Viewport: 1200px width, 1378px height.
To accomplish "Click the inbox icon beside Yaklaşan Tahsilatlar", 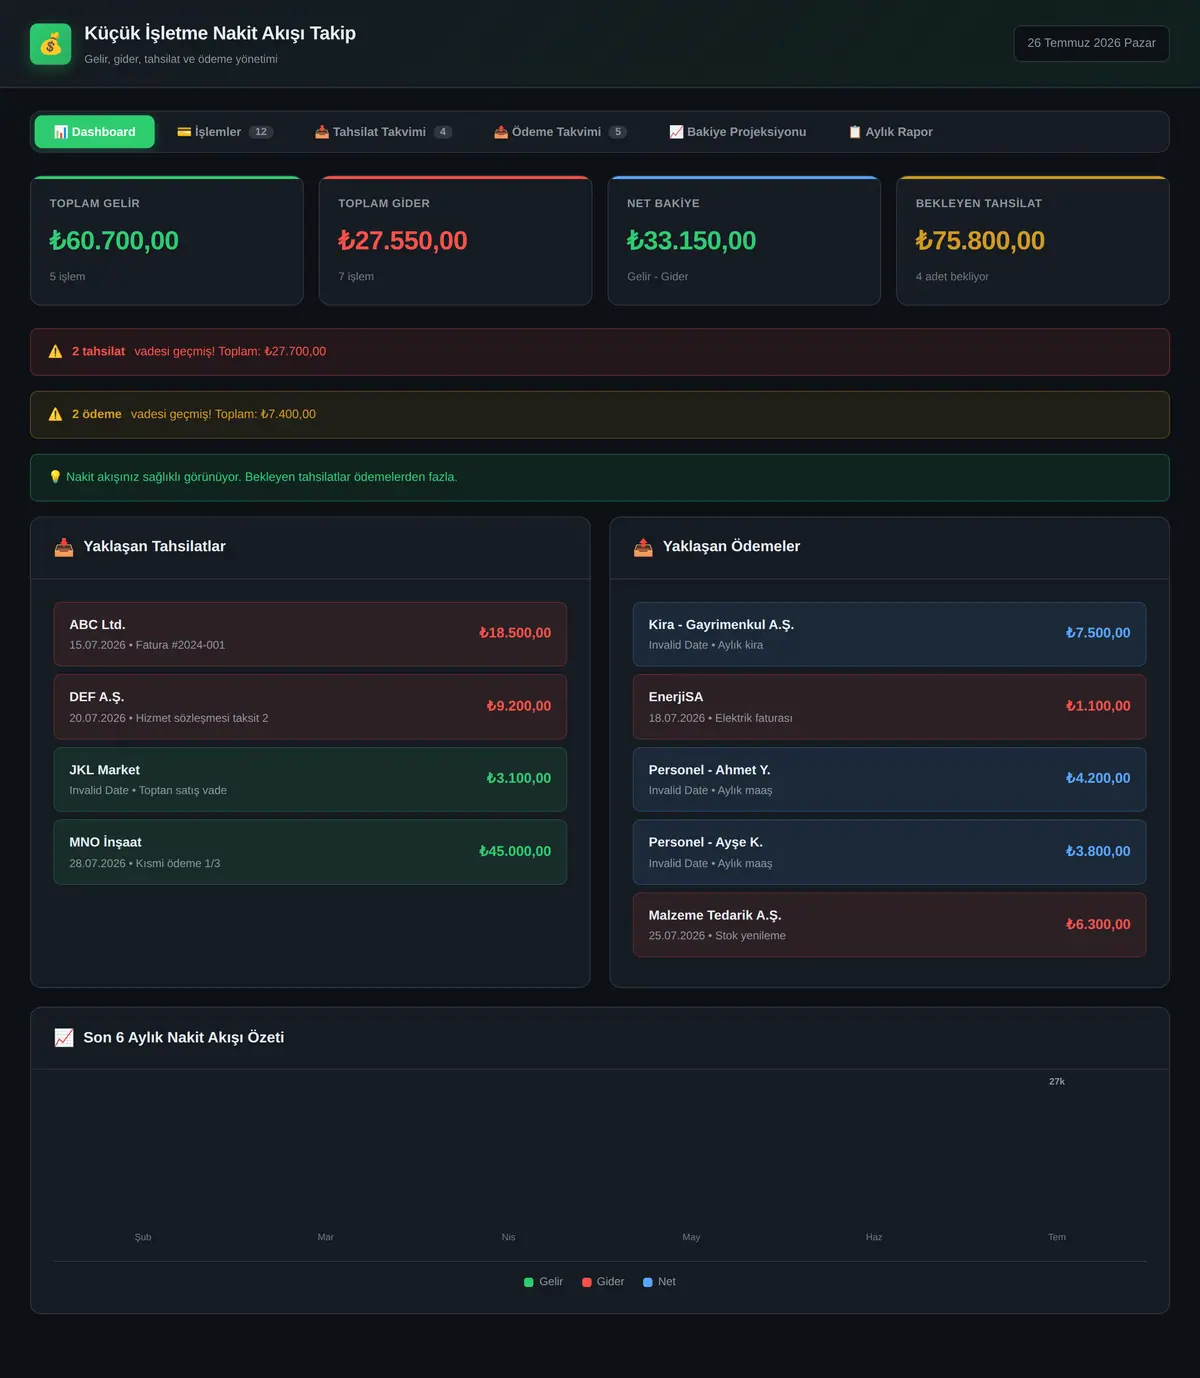I will click(64, 547).
